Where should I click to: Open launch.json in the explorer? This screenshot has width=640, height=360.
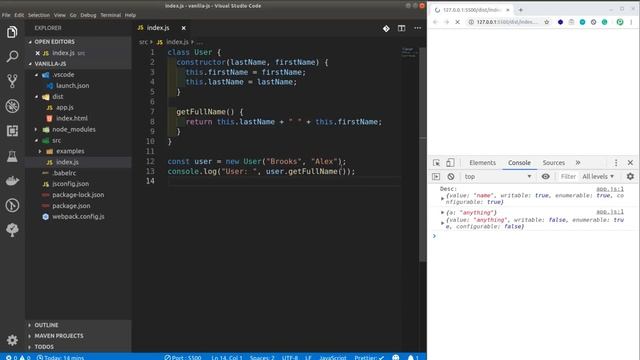pyautogui.click(x=72, y=86)
